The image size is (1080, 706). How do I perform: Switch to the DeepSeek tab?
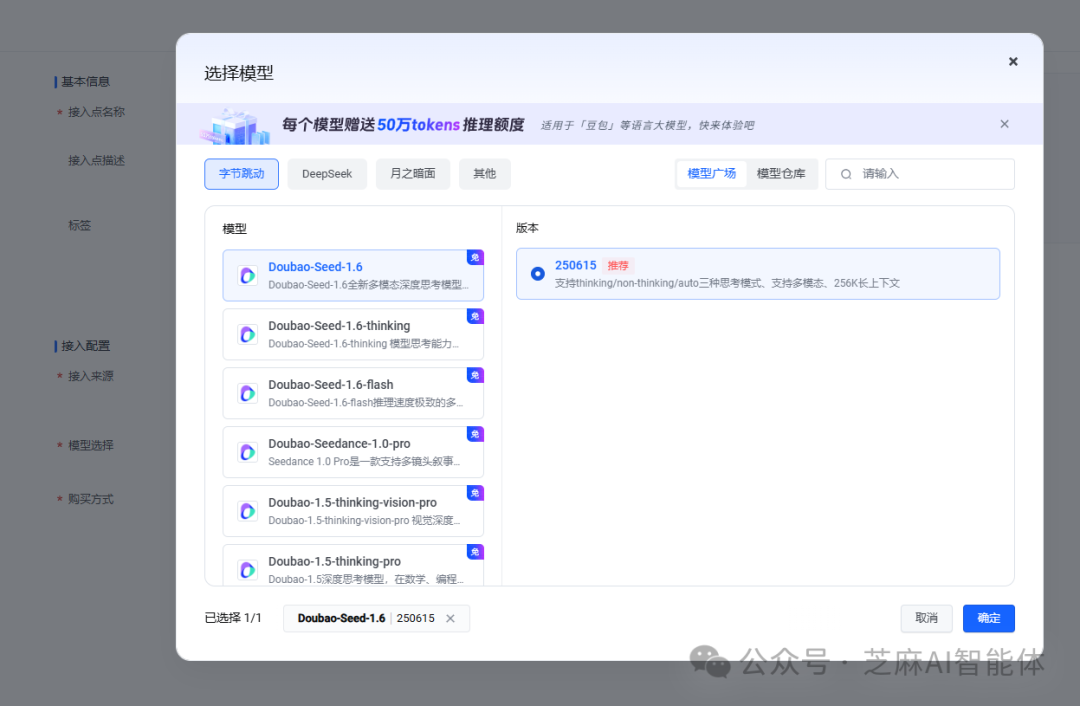(326, 174)
